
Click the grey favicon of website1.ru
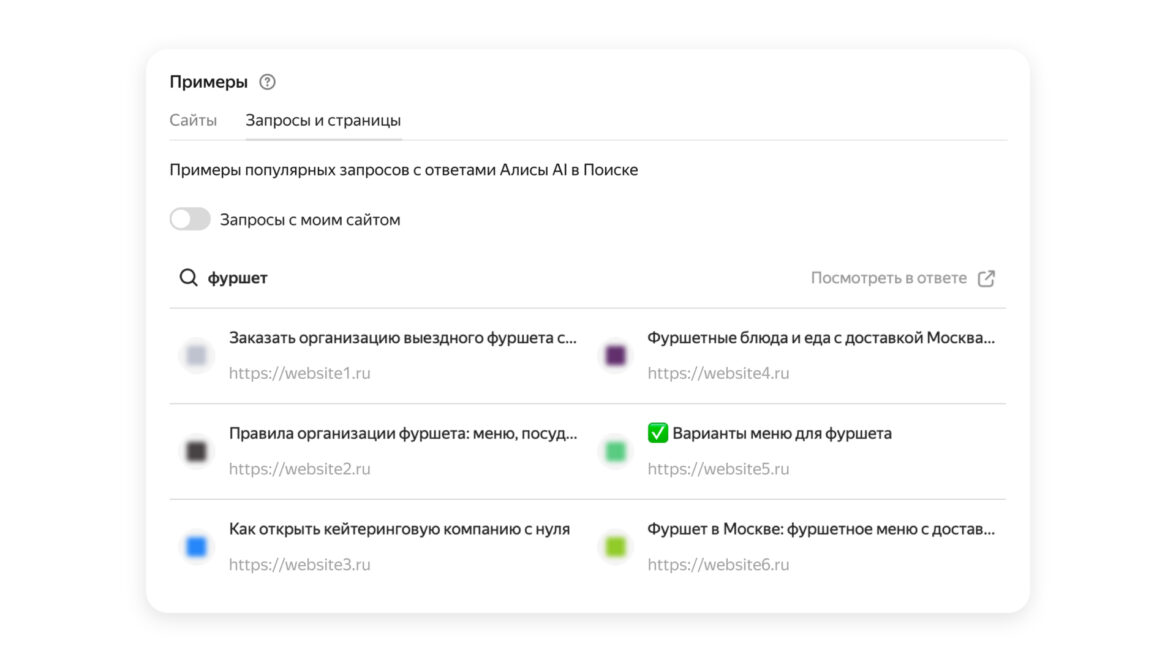197,355
